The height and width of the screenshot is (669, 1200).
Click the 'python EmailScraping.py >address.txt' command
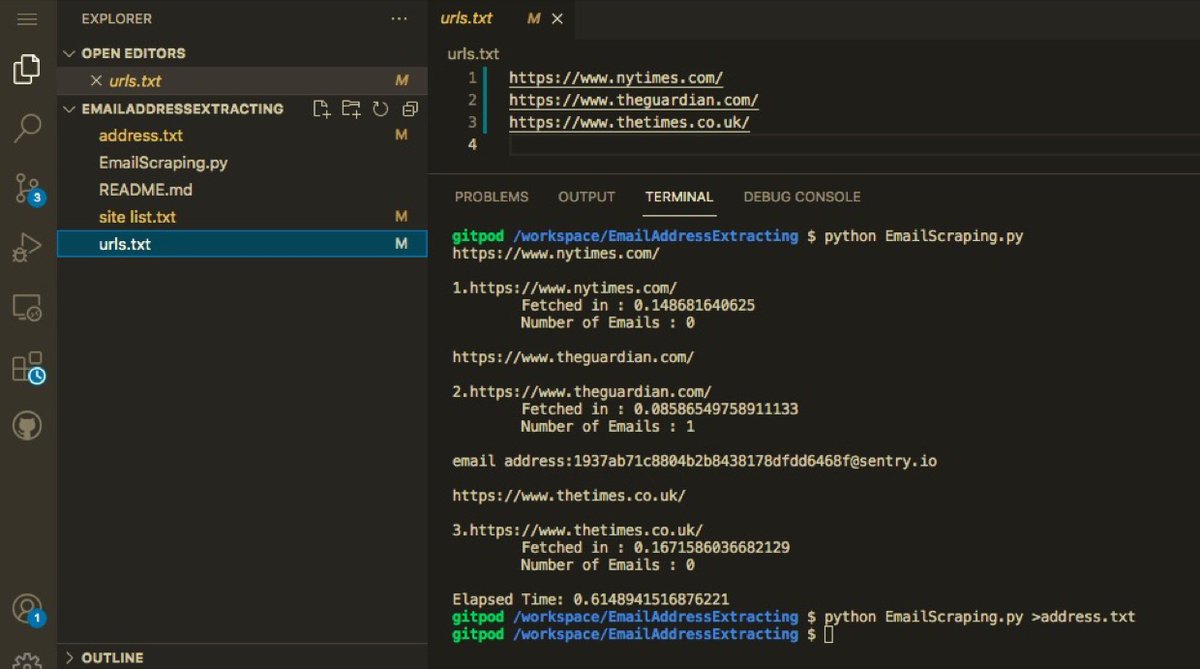[980, 616]
